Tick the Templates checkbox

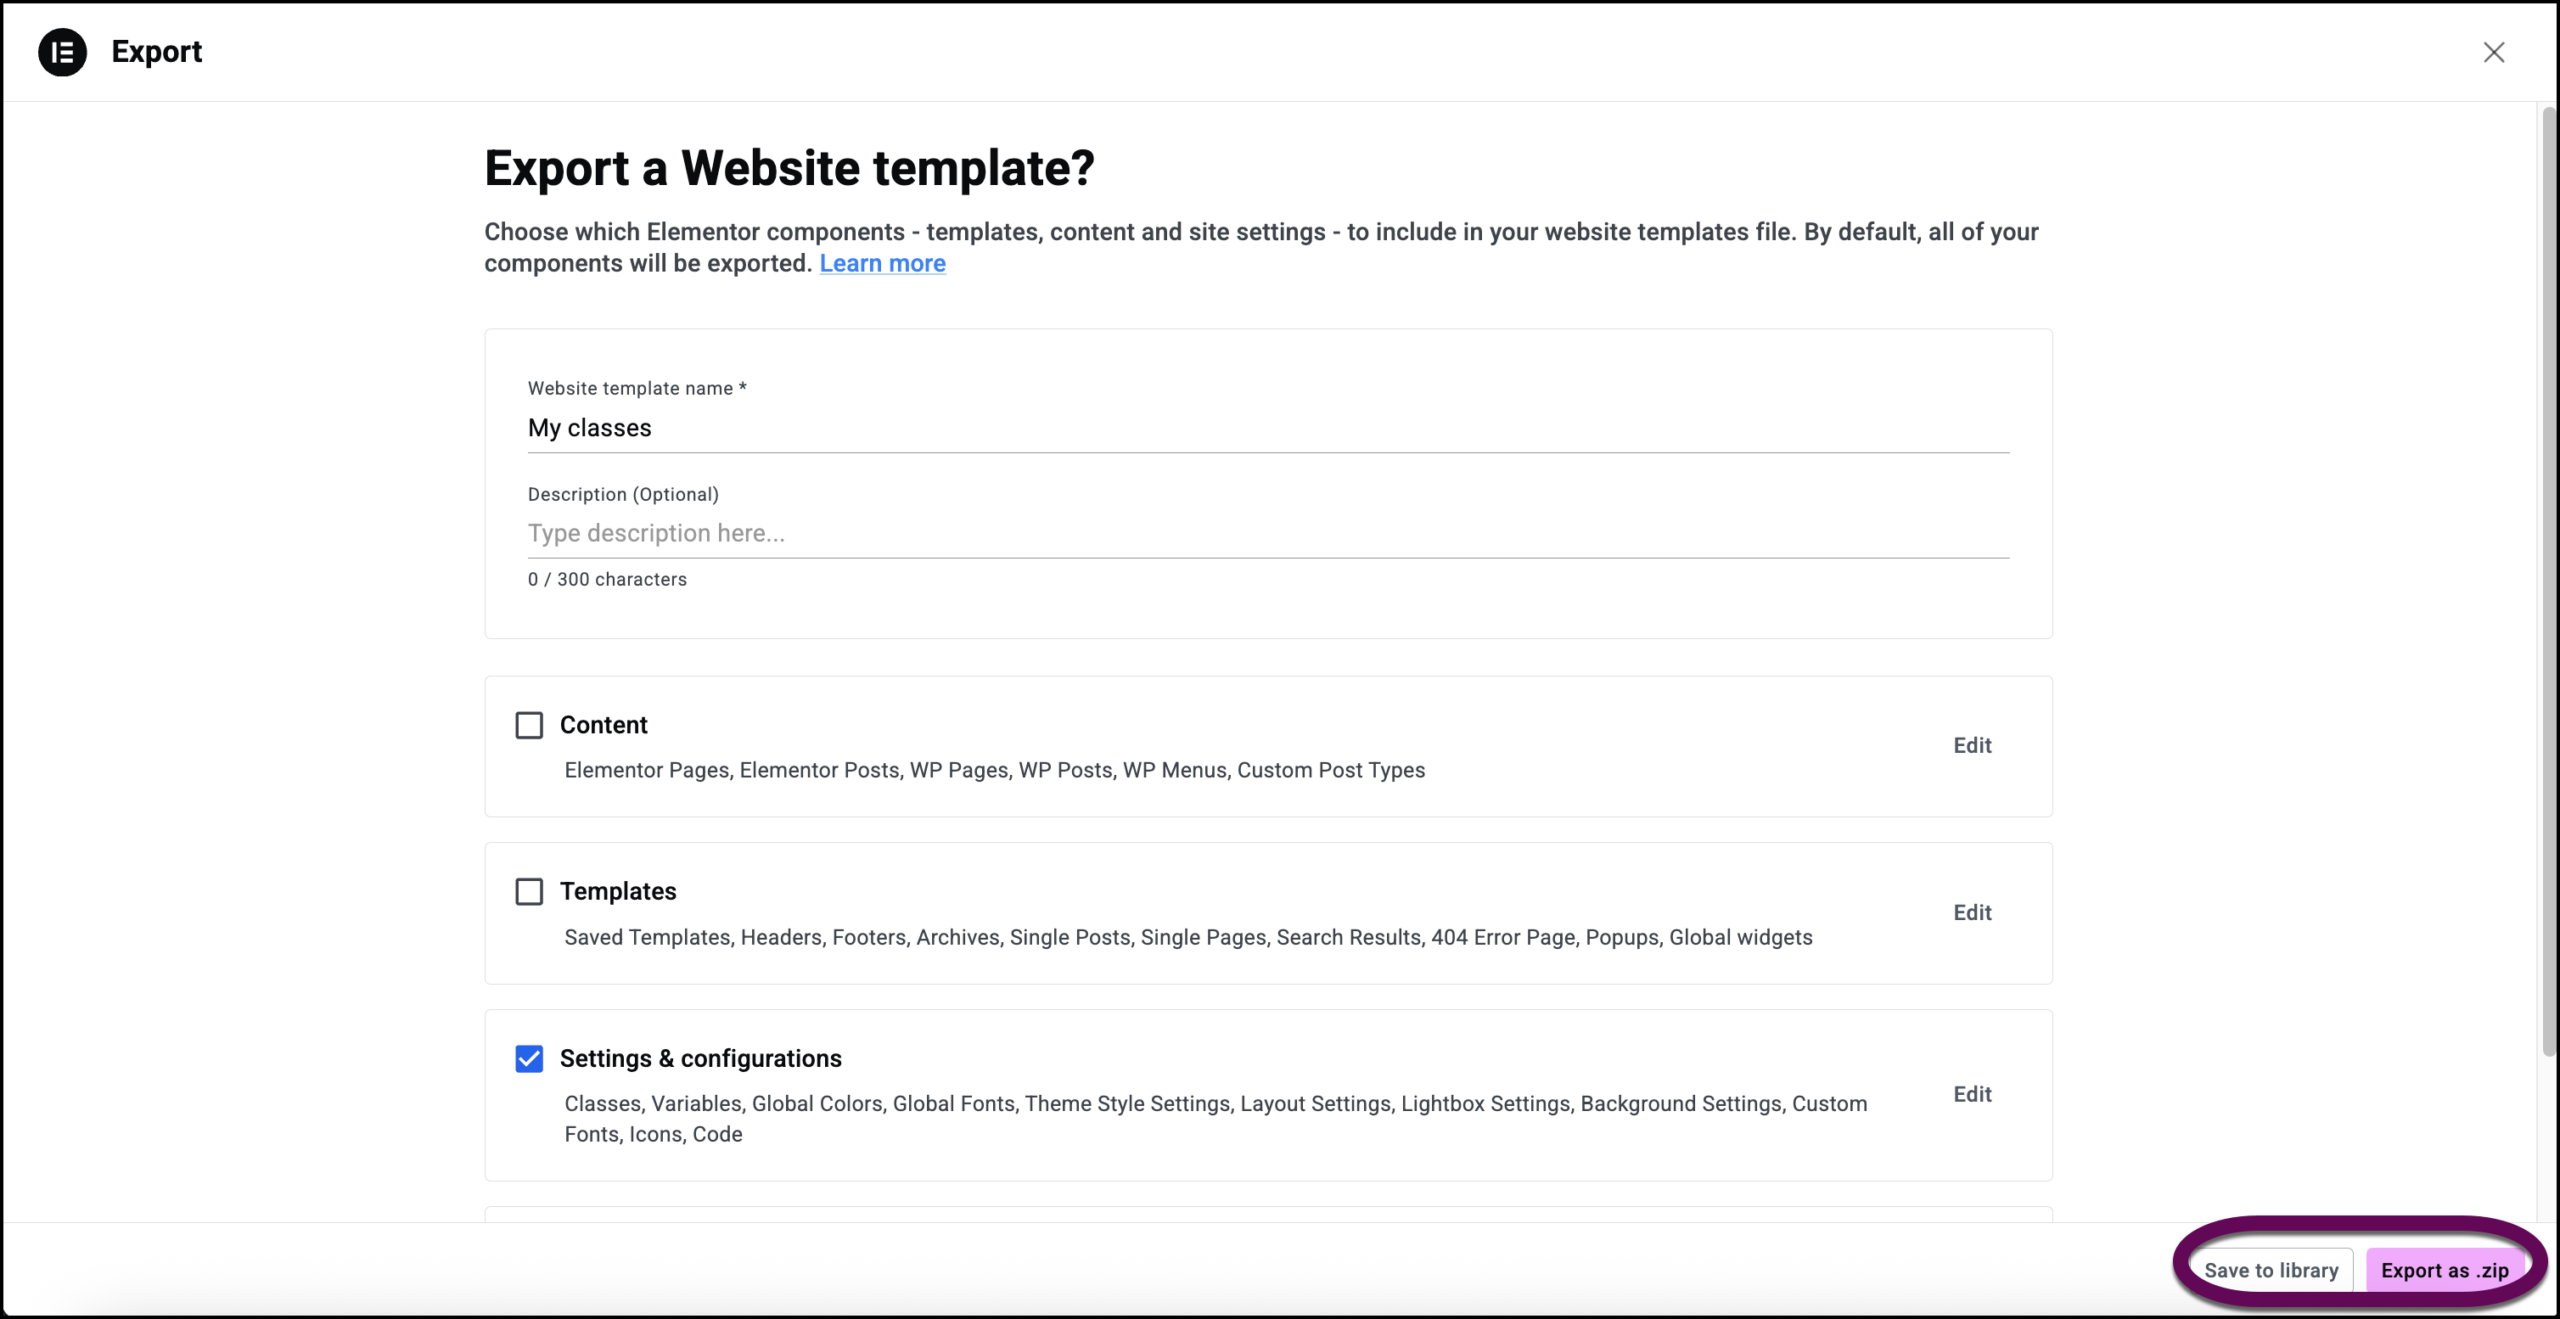529,891
